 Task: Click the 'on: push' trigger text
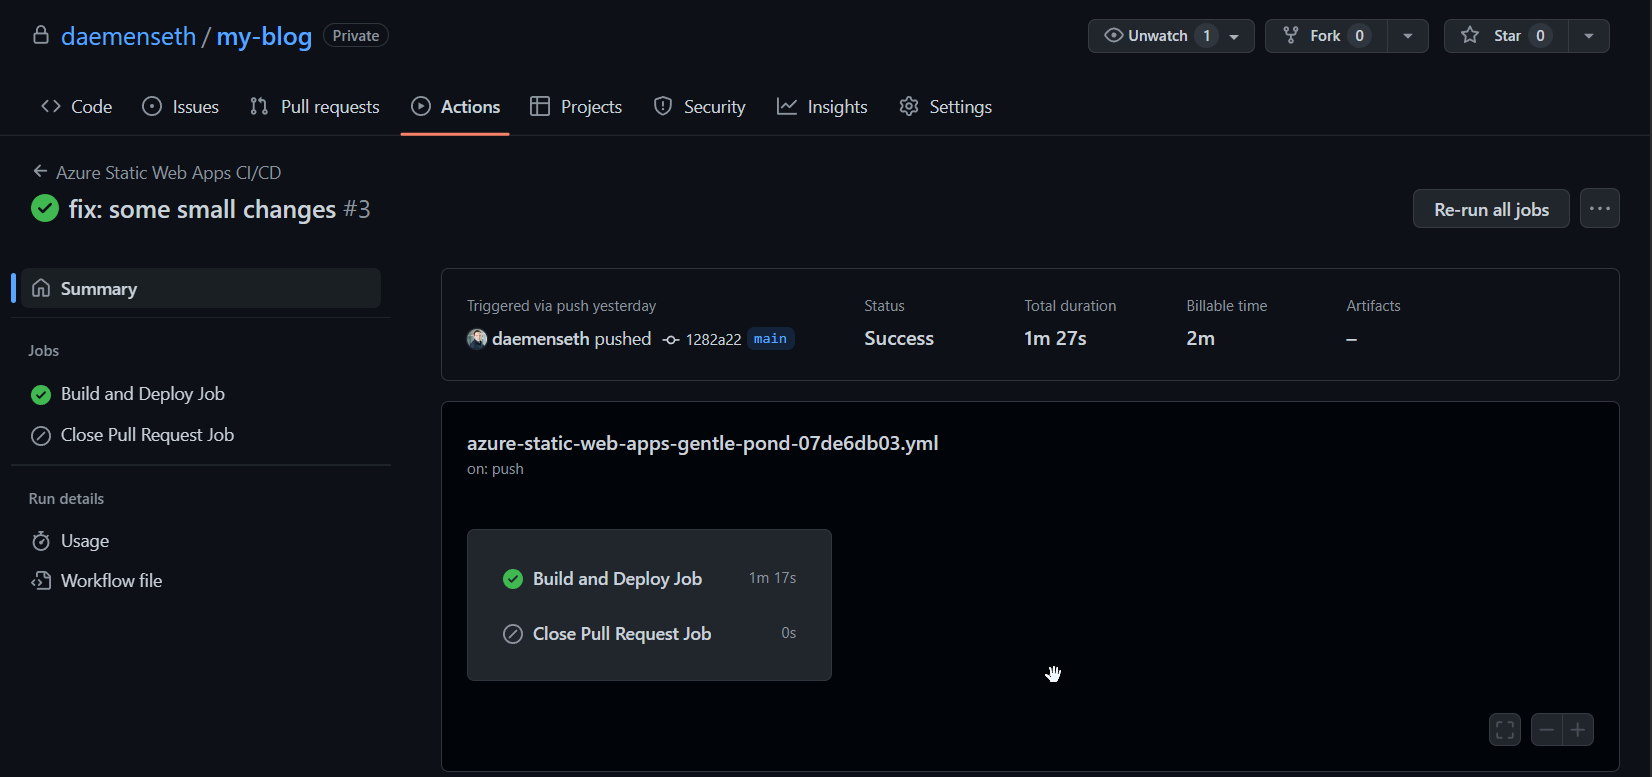coord(495,469)
